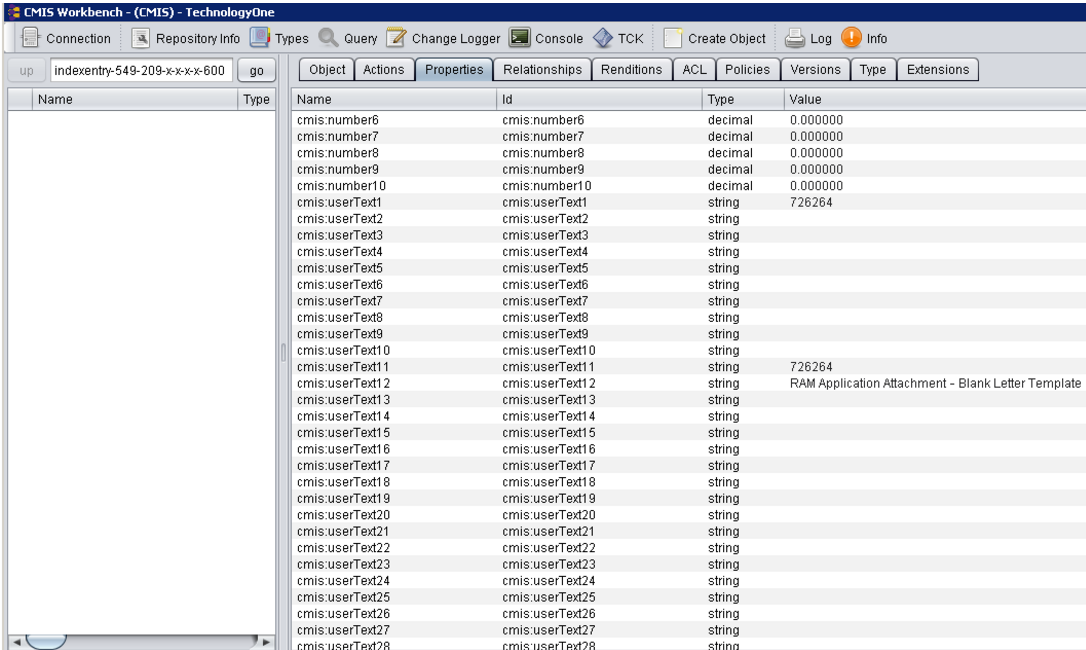Click the object path input field
The width and height of the screenshot is (1086, 650).
[x=141, y=70]
